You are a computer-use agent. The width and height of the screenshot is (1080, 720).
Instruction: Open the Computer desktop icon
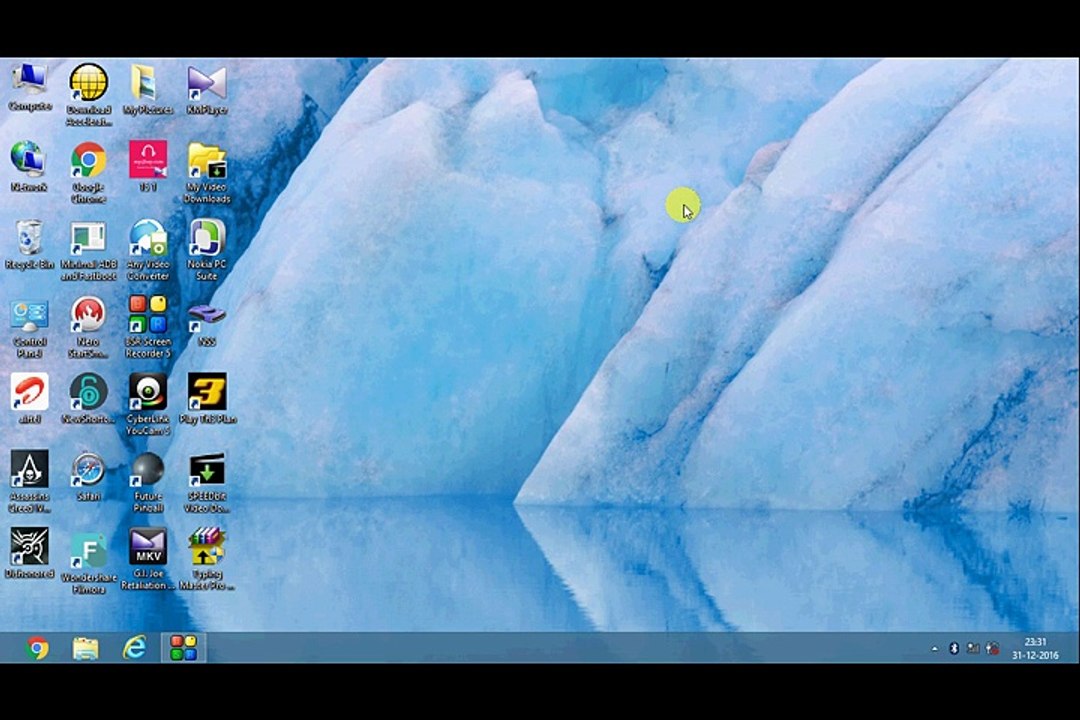coord(30,88)
